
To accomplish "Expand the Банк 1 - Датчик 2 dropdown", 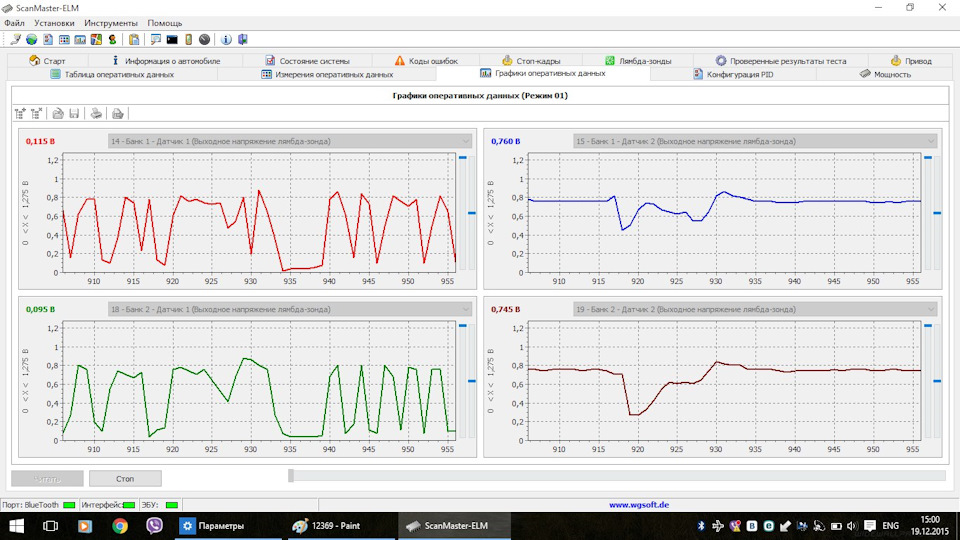I will pyautogui.click(x=931, y=142).
